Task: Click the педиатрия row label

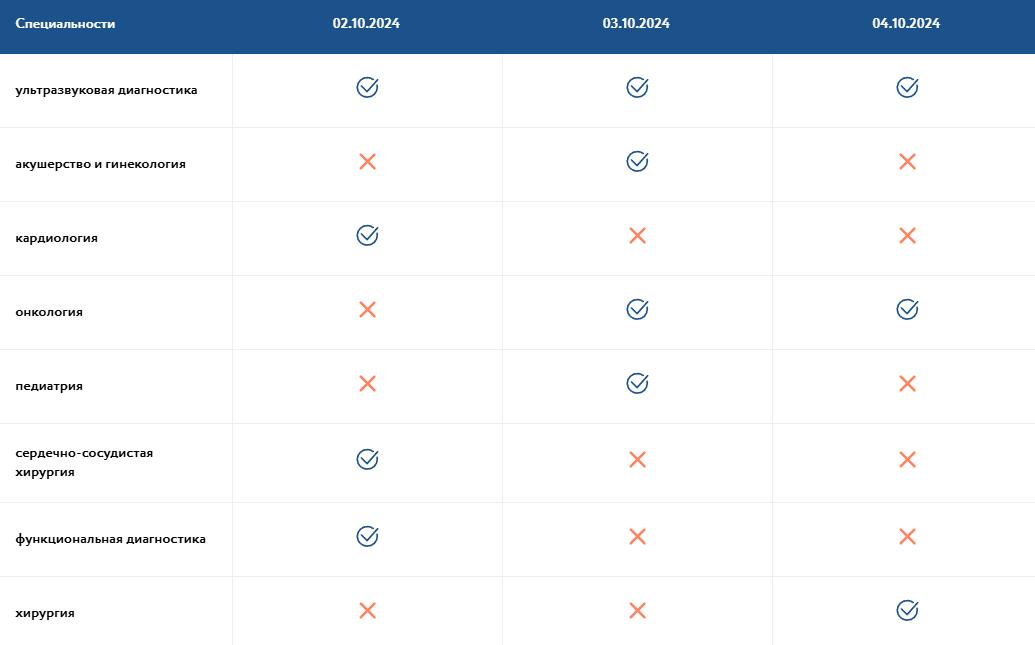Action: (x=49, y=386)
